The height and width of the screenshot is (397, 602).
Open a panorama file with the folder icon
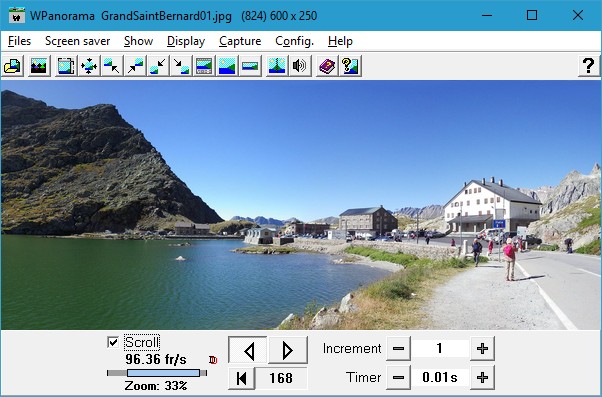pyautogui.click(x=13, y=66)
